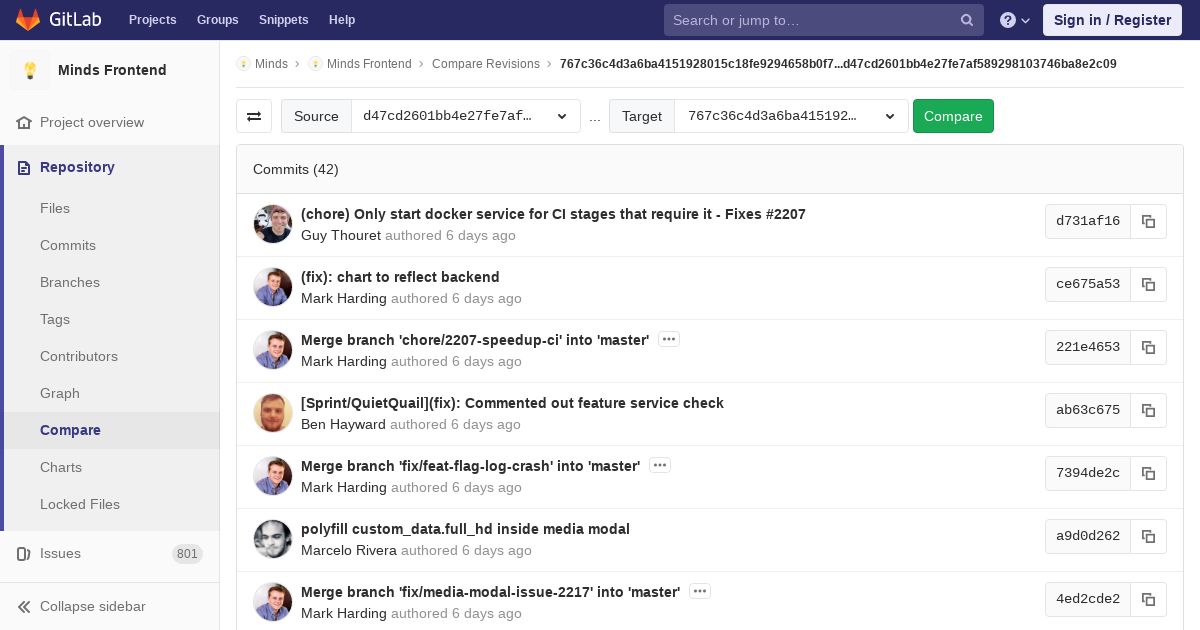Open the Help menu item in the top navigation bar

pyautogui.click(x=342, y=20)
